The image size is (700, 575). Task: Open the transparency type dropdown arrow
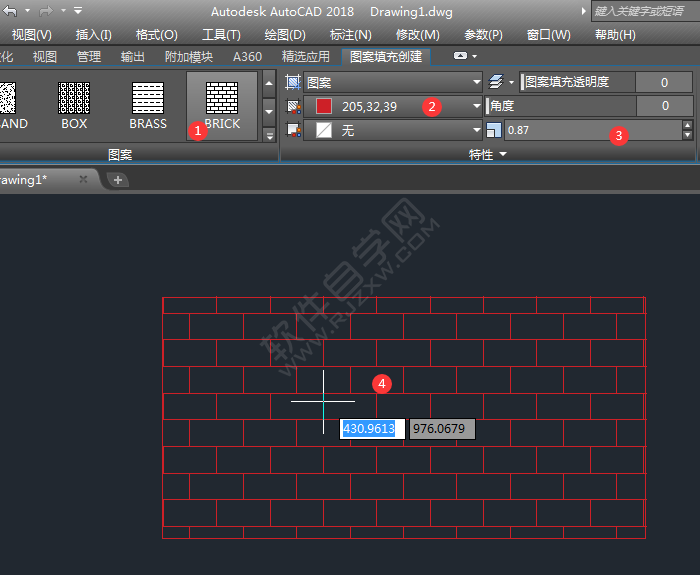512,82
